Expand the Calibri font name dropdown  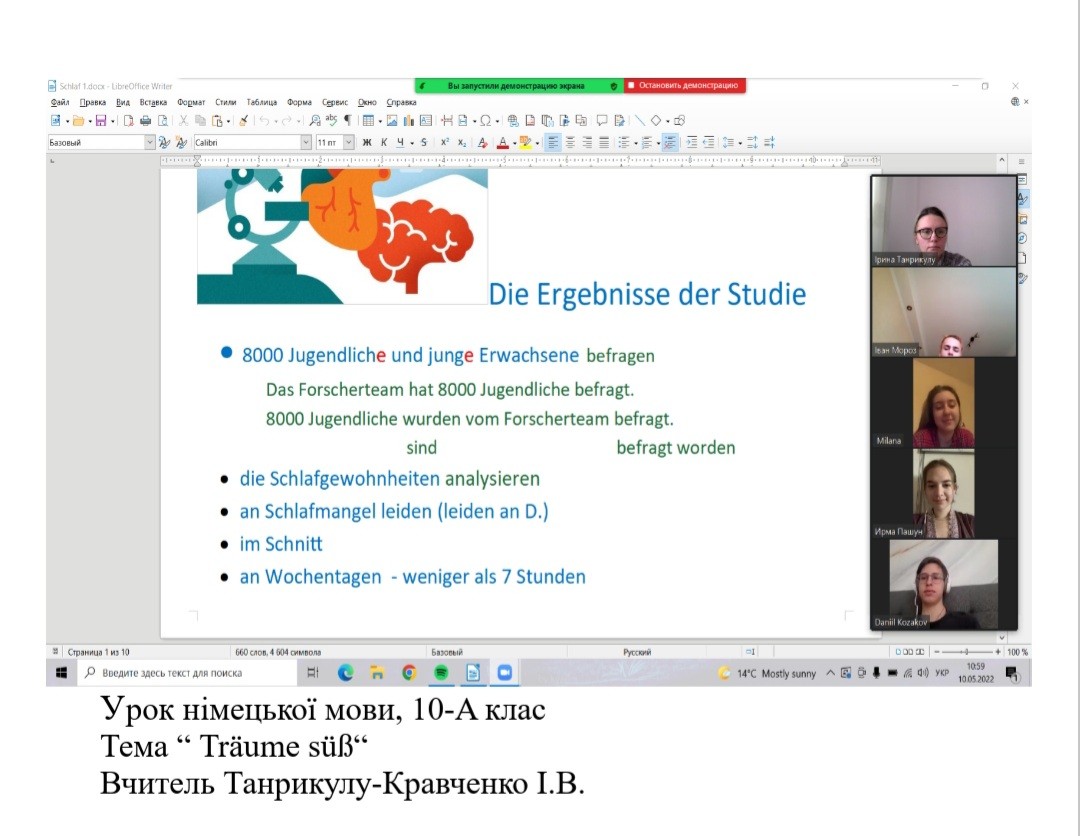point(306,143)
